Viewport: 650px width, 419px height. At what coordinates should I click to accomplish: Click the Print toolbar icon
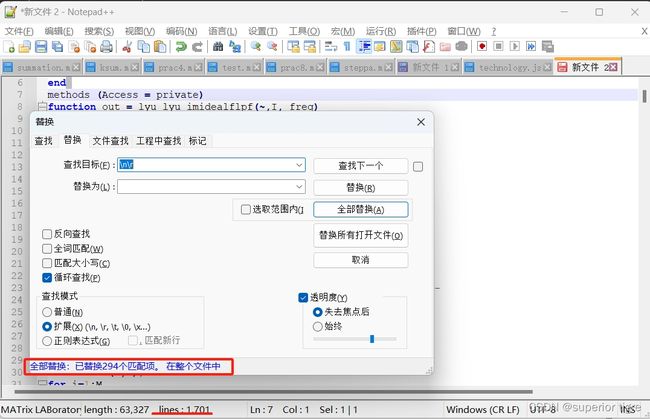[107, 47]
